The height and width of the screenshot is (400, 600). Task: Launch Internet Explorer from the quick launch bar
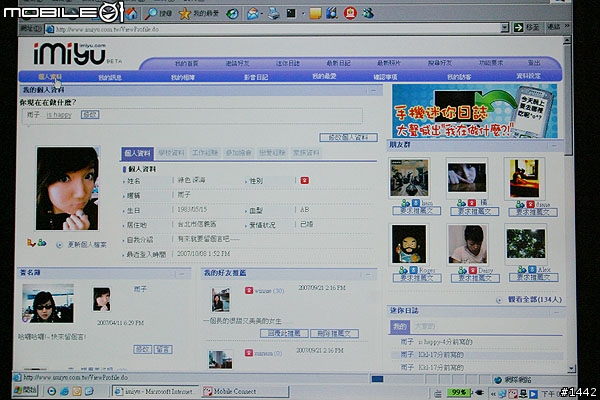(x=64, y=391)
